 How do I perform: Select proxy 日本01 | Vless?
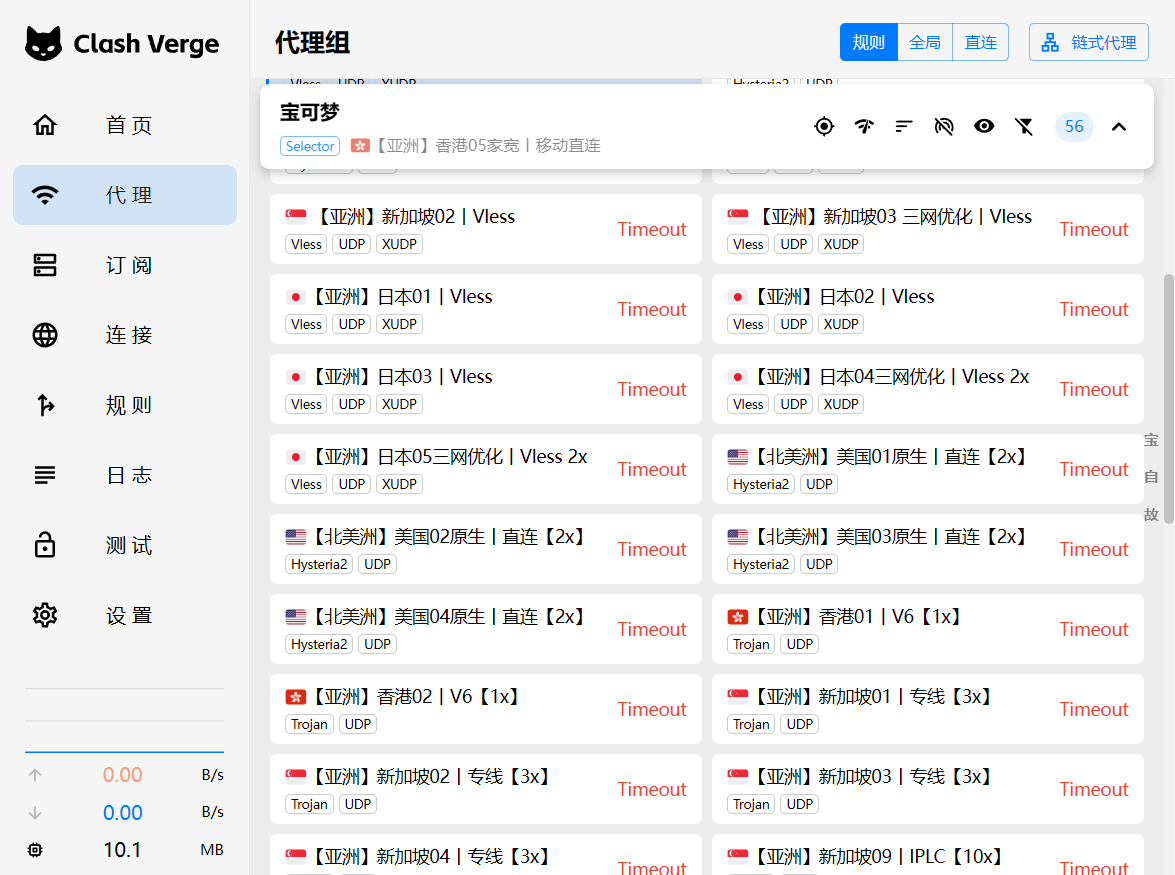click(x=486, y=309)
